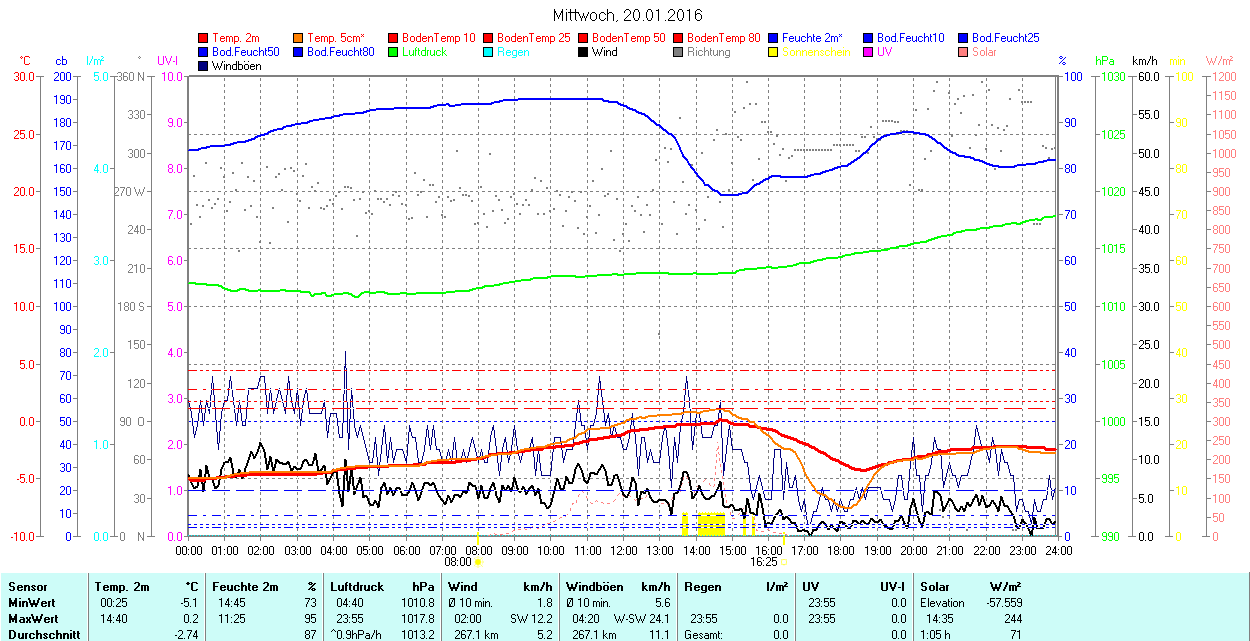The image size is (1250, 641).
Task: Click the magenta UV legend swatch
Action: [868, 52]
